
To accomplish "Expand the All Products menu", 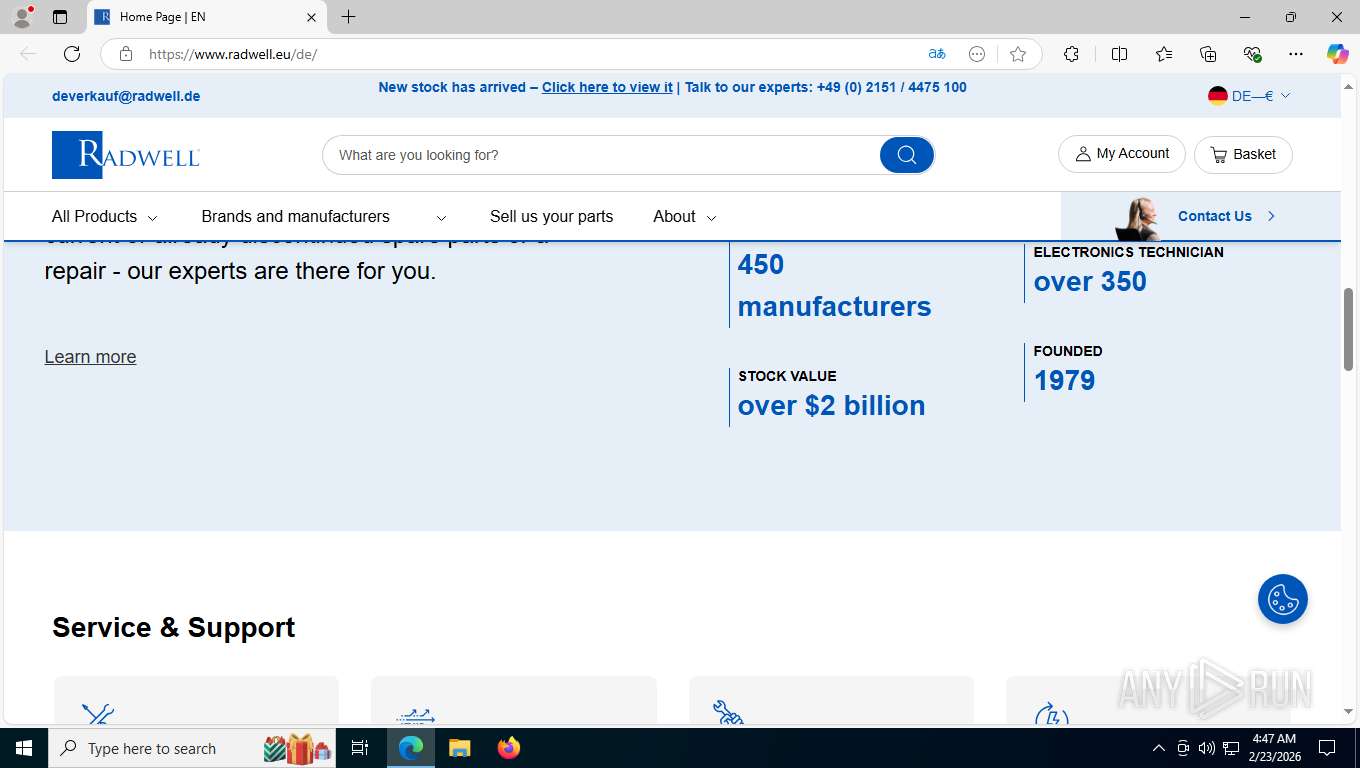I will click(x=105, y=216).
